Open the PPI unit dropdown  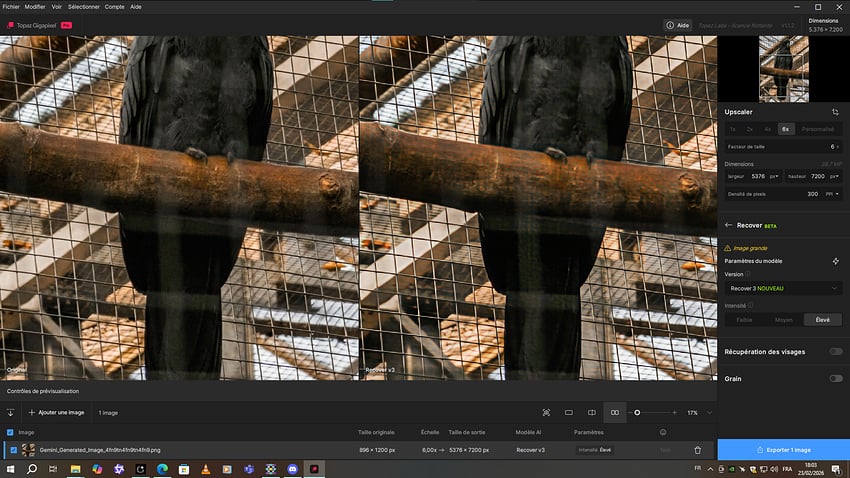click(x=833, y=194)
